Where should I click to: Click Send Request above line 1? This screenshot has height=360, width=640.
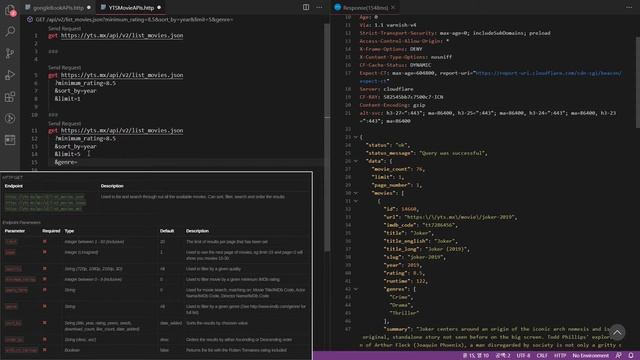(64, 28)
